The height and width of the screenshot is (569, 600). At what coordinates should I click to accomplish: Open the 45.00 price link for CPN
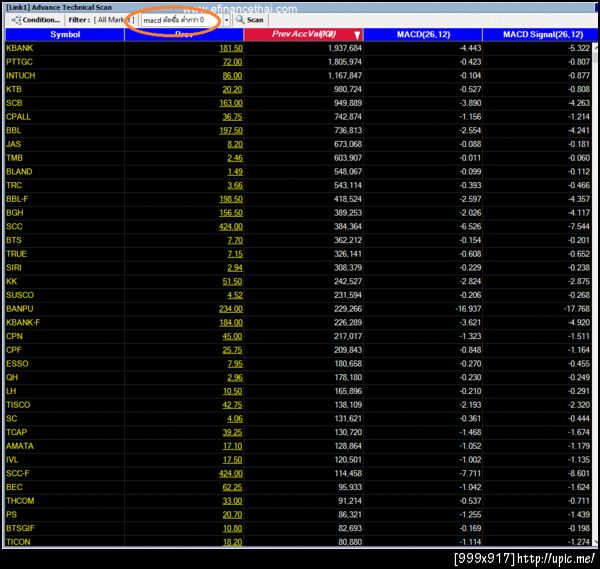point(232,337)
